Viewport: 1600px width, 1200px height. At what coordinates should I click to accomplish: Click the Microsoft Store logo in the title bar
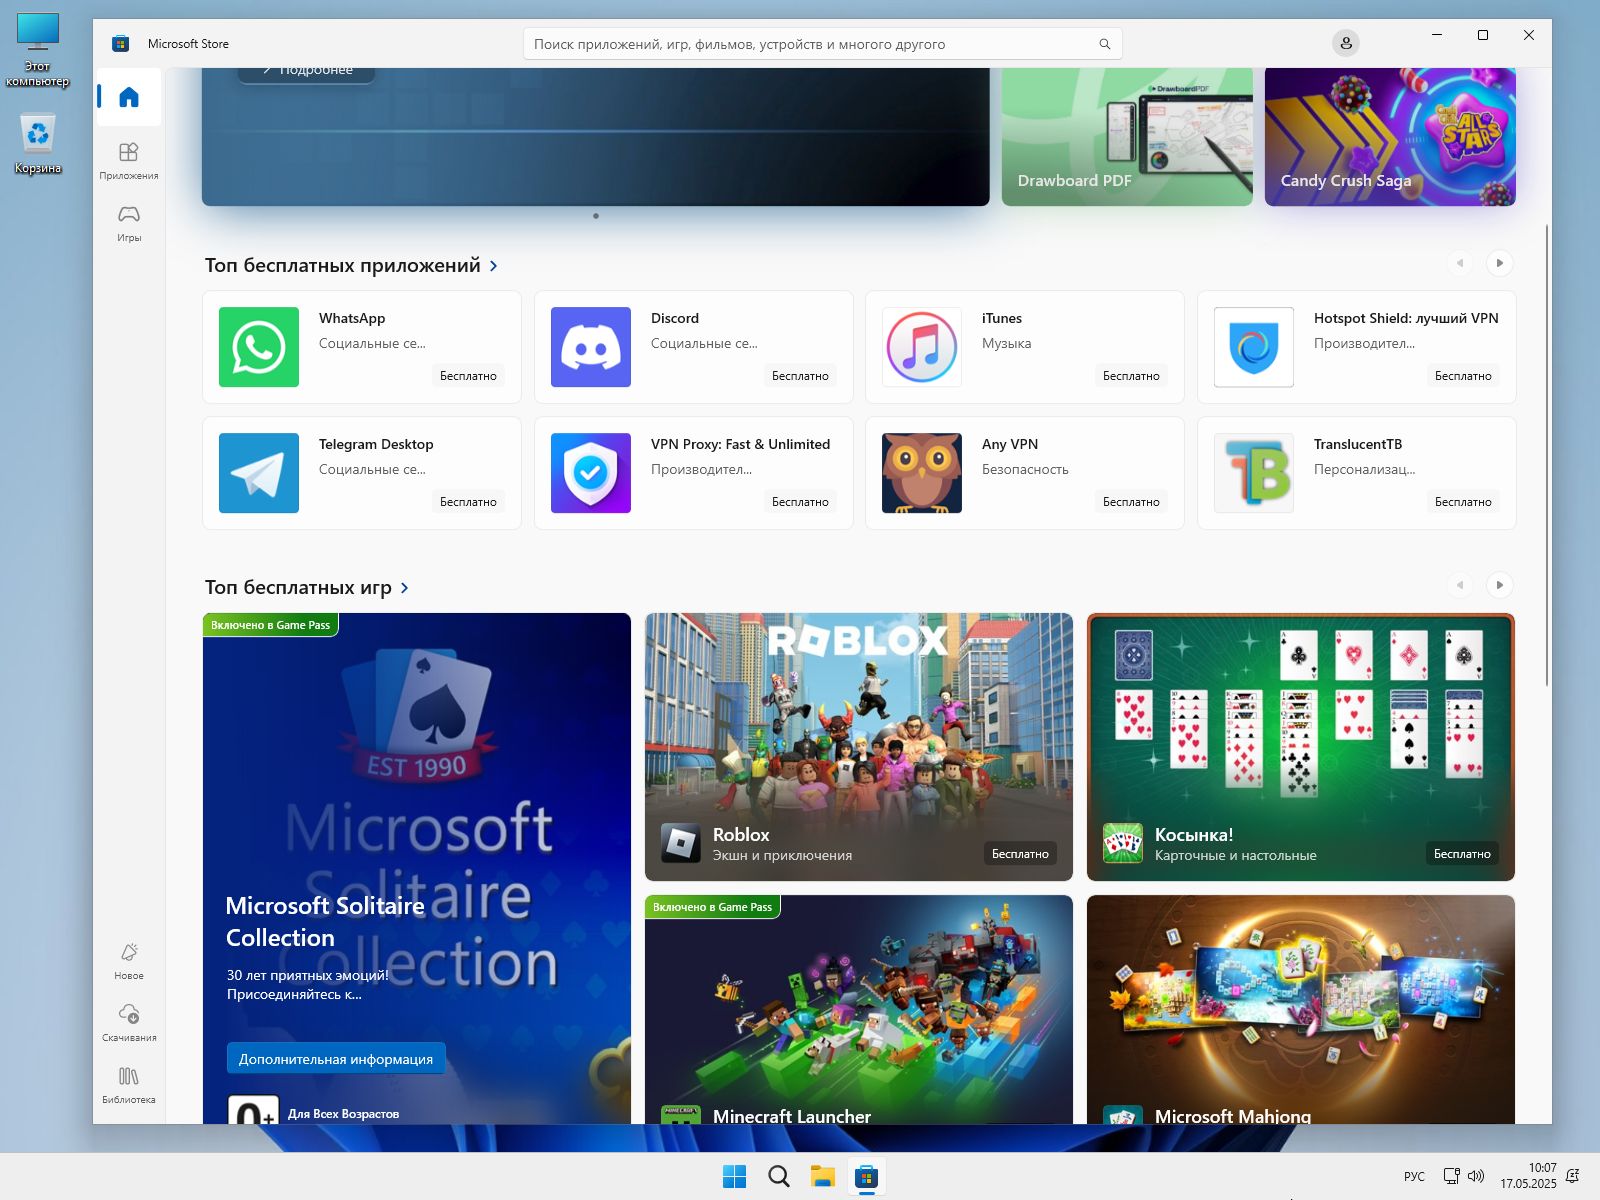click(x=121, y=43)
